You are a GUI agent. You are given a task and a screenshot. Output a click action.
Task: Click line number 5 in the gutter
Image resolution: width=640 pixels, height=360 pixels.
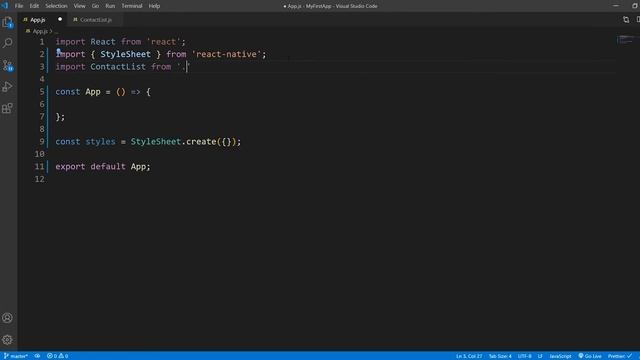42,92
